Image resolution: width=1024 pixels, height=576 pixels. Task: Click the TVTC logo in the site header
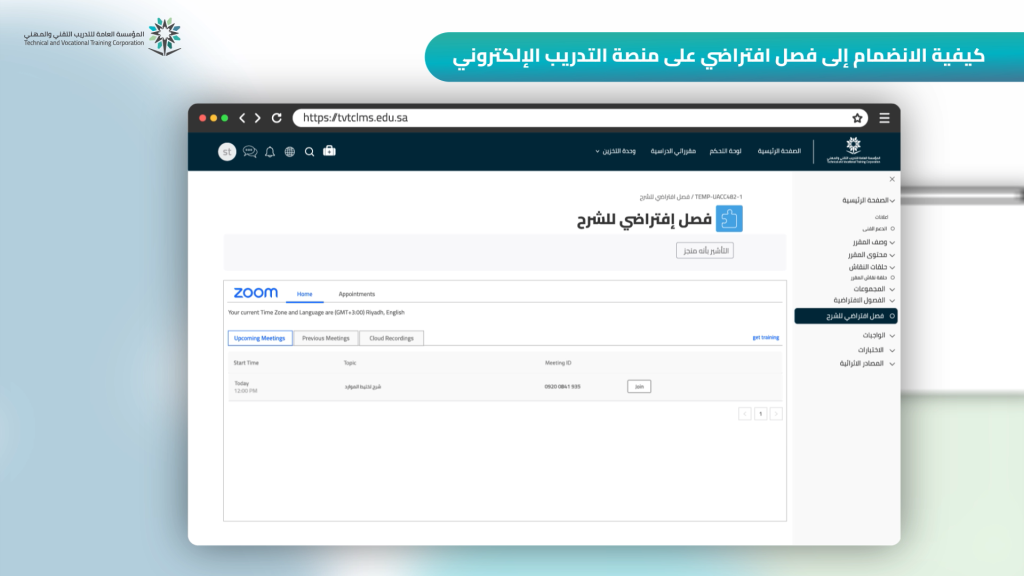(x=854, y=150)
